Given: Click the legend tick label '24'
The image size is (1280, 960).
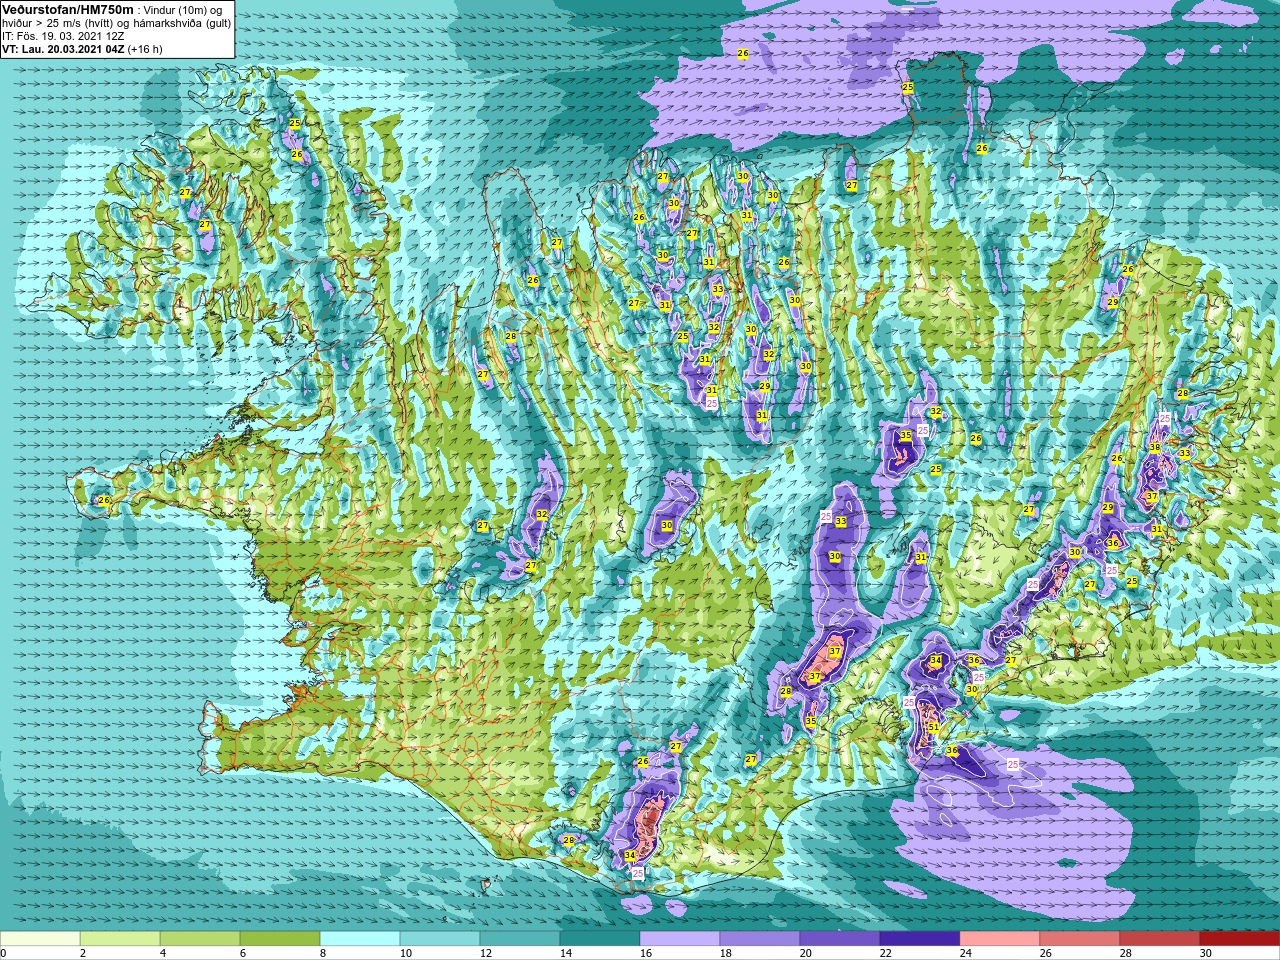Looking at the screenshot, I should pos(966,953).
